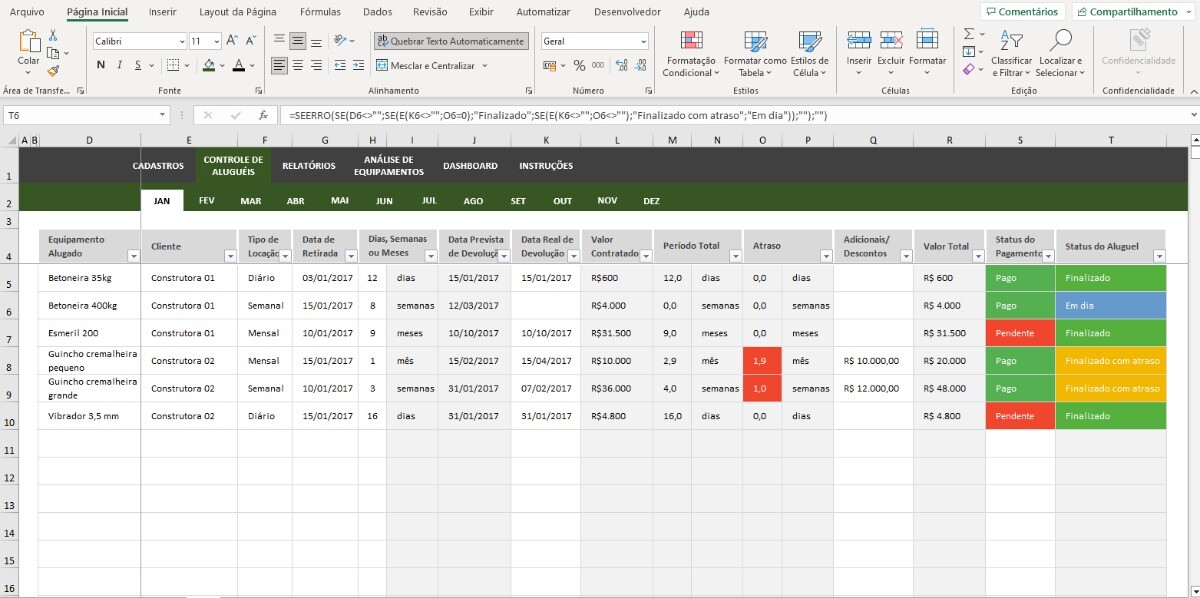The width and height of the screenshot is (1200, 598).
Task: Click the insert function fx icon
Action: coord(263,116)
